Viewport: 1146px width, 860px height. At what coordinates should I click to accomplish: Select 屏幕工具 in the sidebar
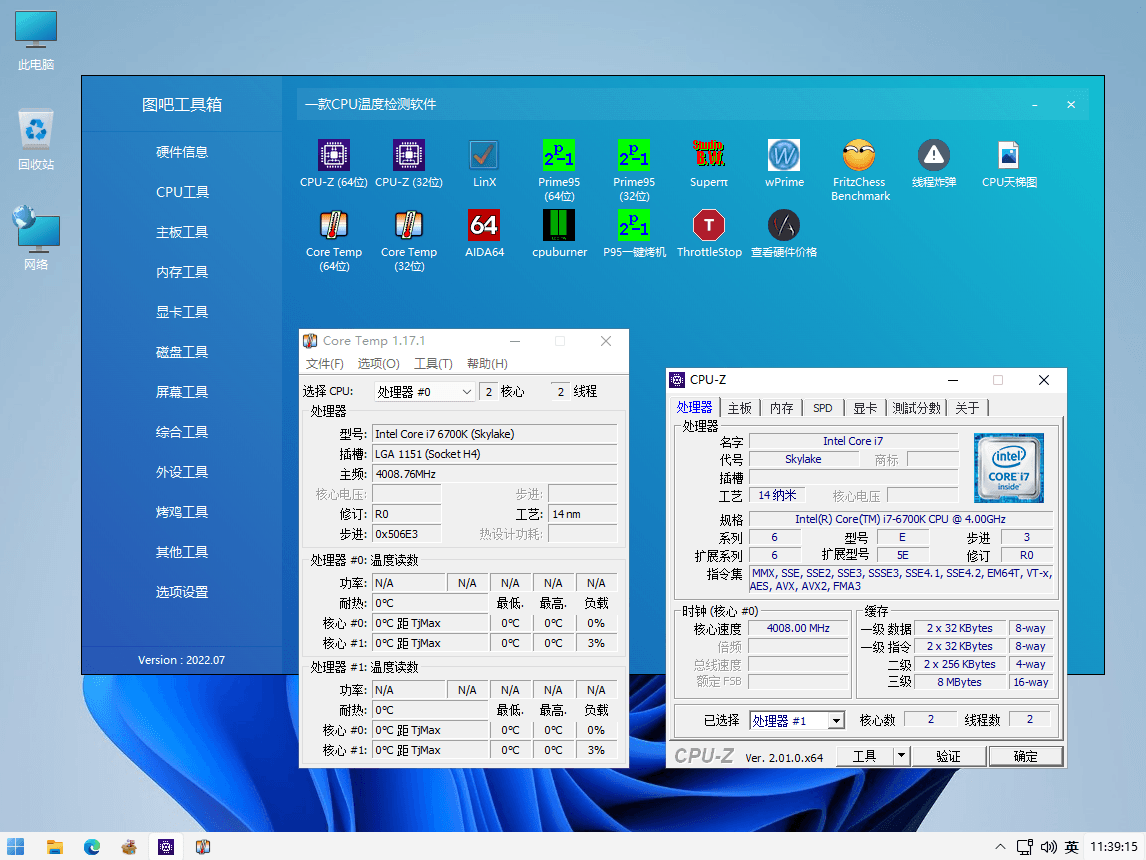point(182,392)
